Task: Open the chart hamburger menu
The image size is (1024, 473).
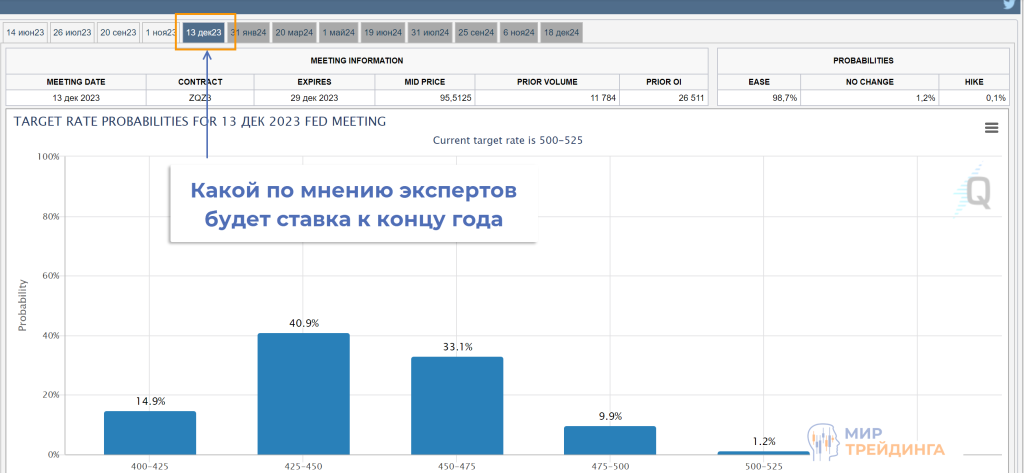Action: pos(991,127)
